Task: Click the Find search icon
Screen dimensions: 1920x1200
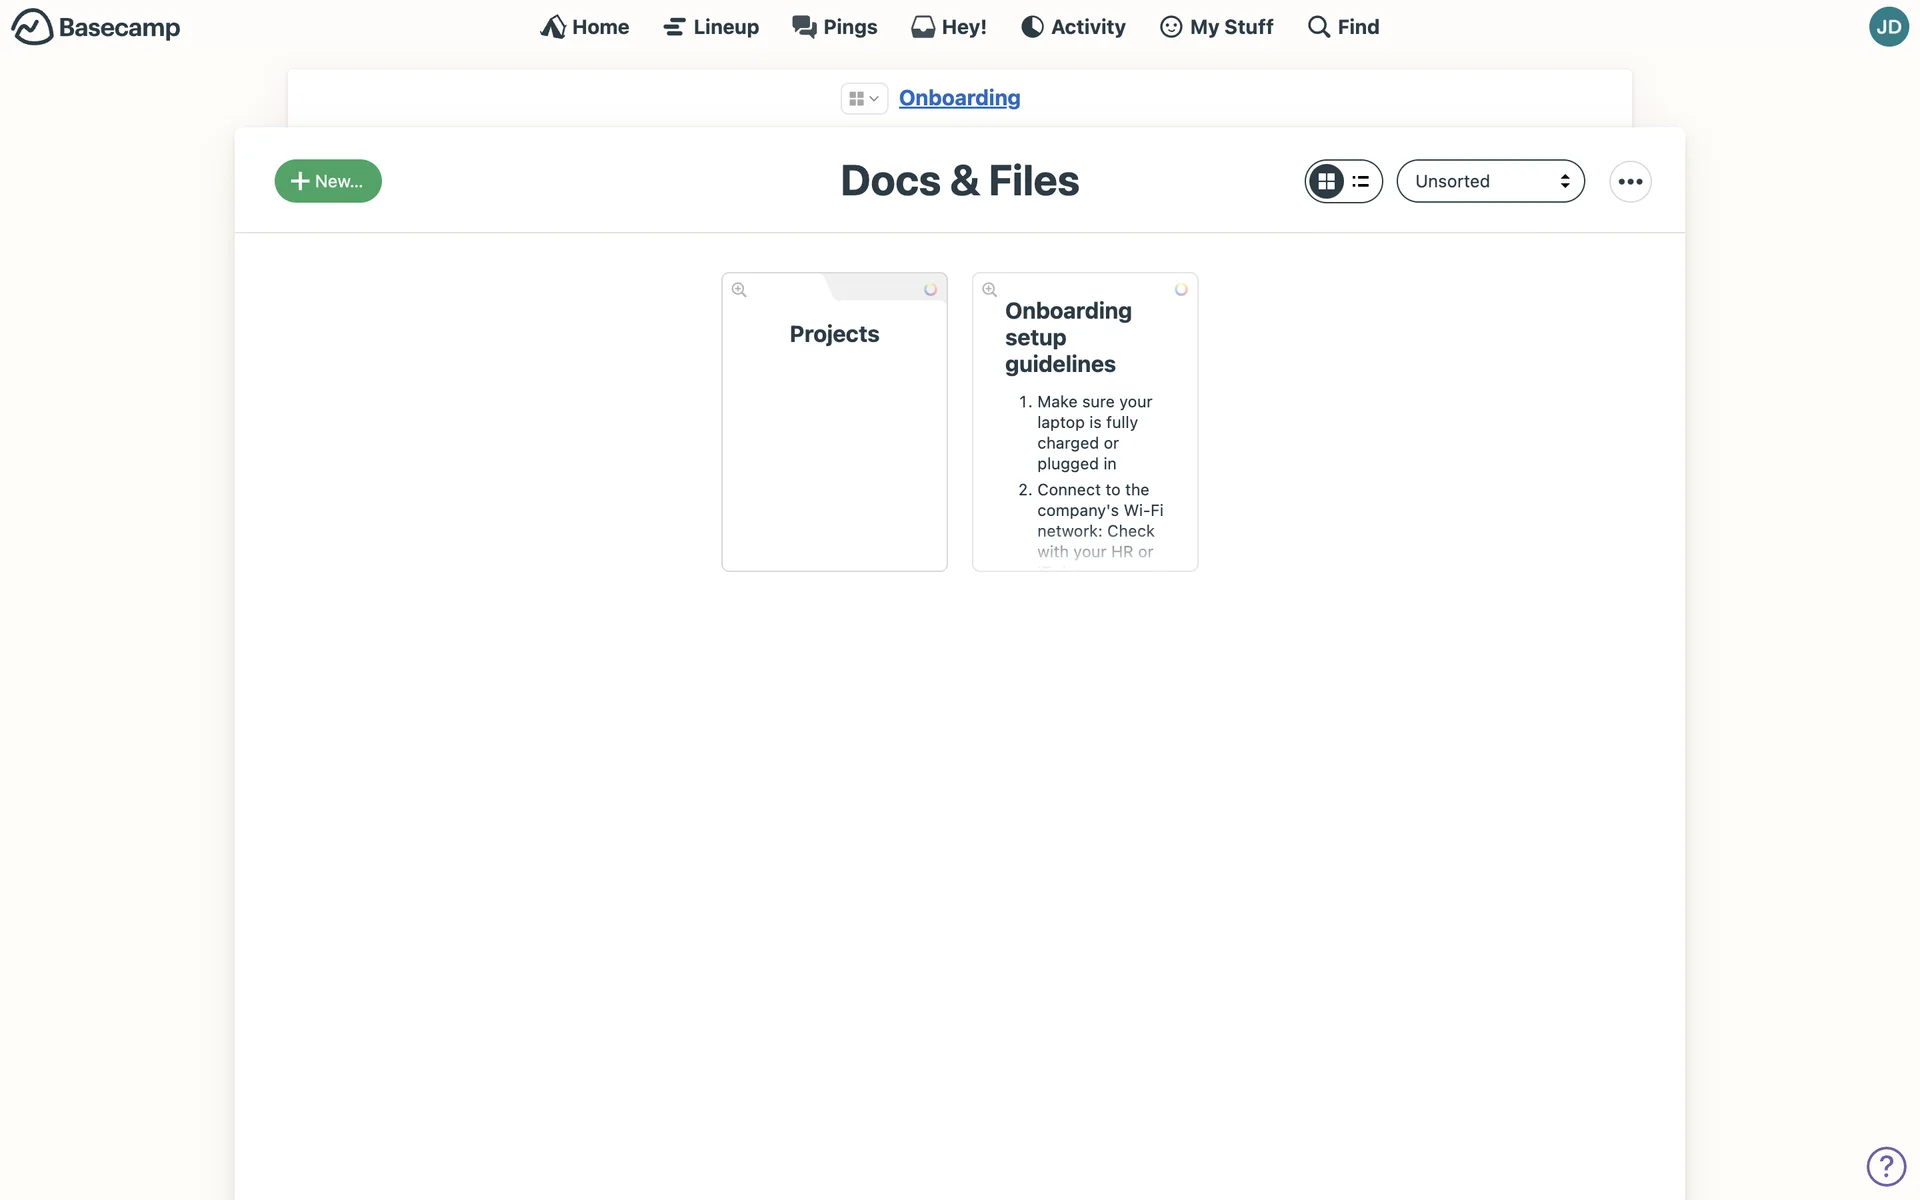Action: 1319,27
